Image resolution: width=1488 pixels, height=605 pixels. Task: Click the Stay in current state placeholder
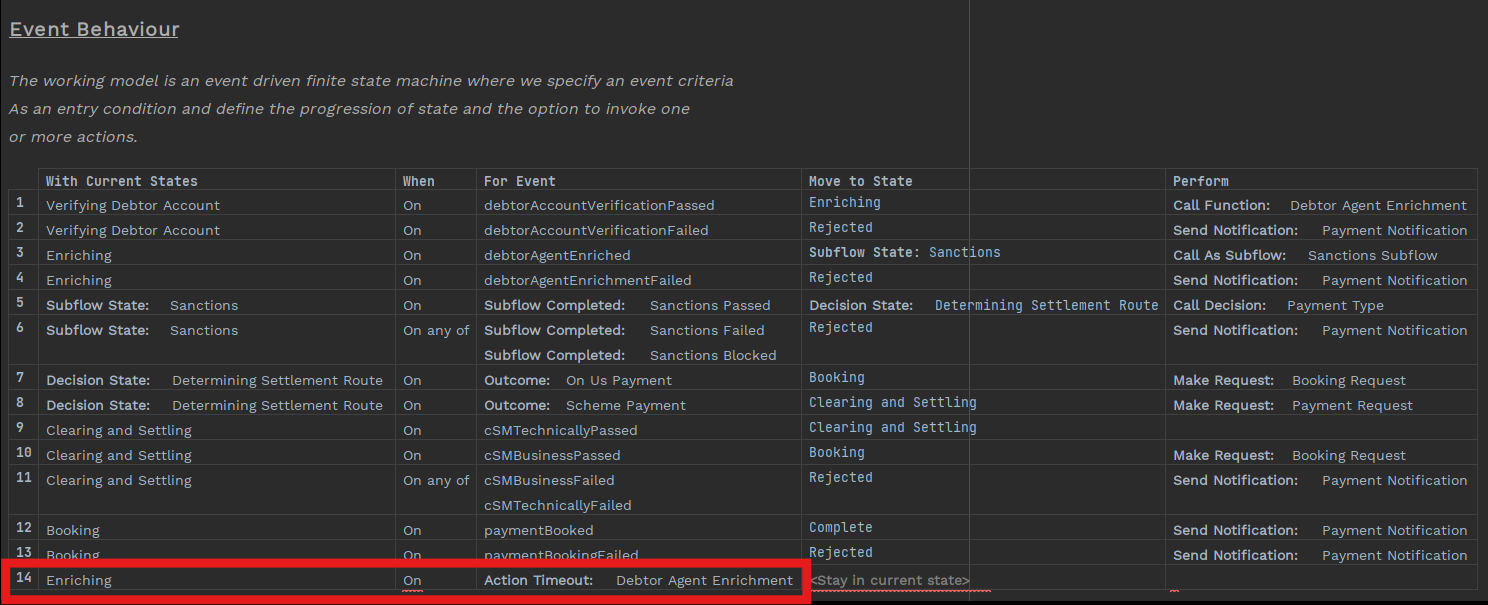[889, 580]
